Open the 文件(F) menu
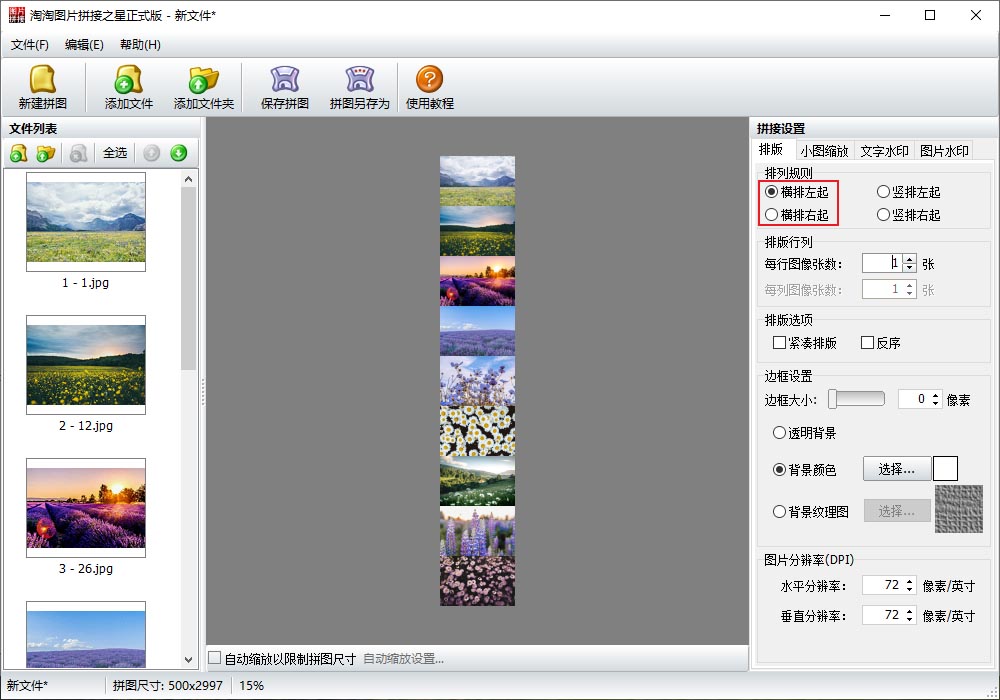 pyautogui.click(x=29, y=45)
